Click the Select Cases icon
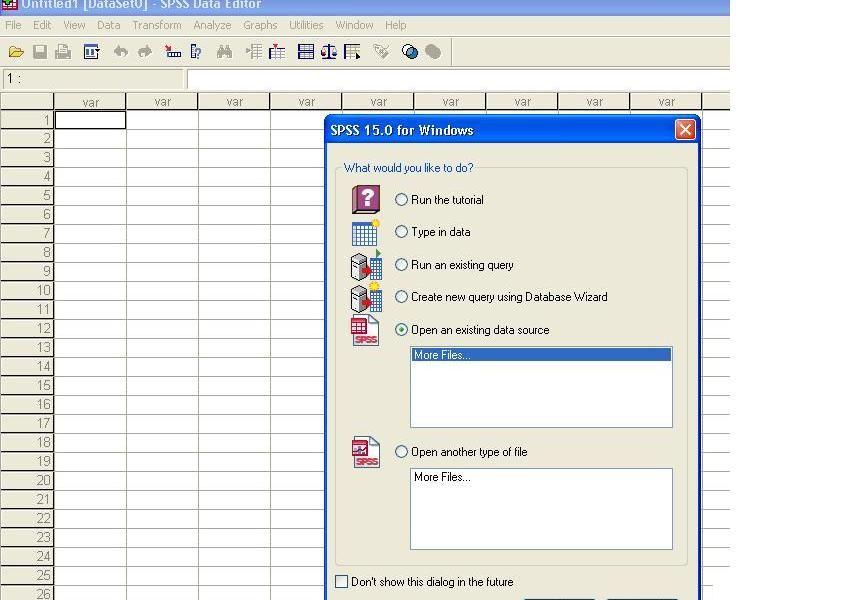The height and width of the screenshot is (600, 850). point(352,52)
